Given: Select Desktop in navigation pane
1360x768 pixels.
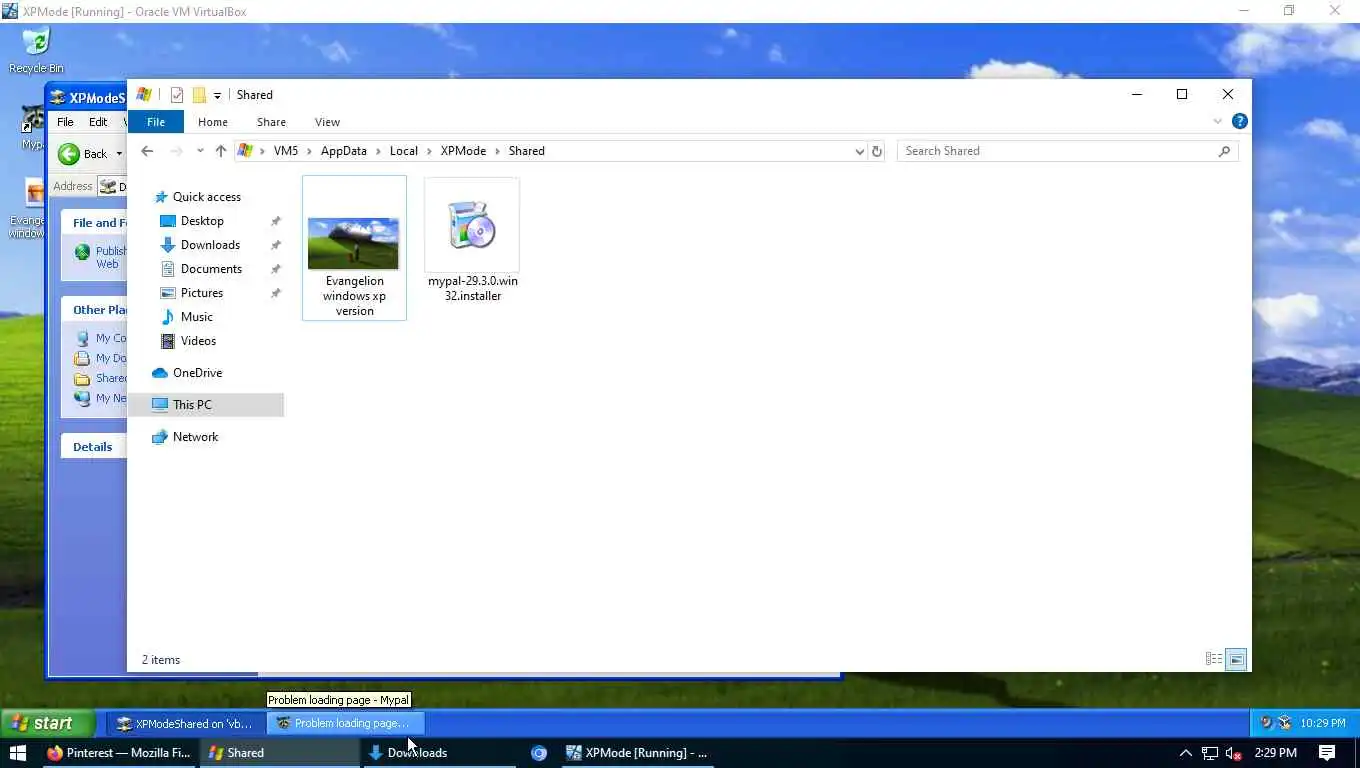Looking at the screenshot, I should tap(202, 221).
